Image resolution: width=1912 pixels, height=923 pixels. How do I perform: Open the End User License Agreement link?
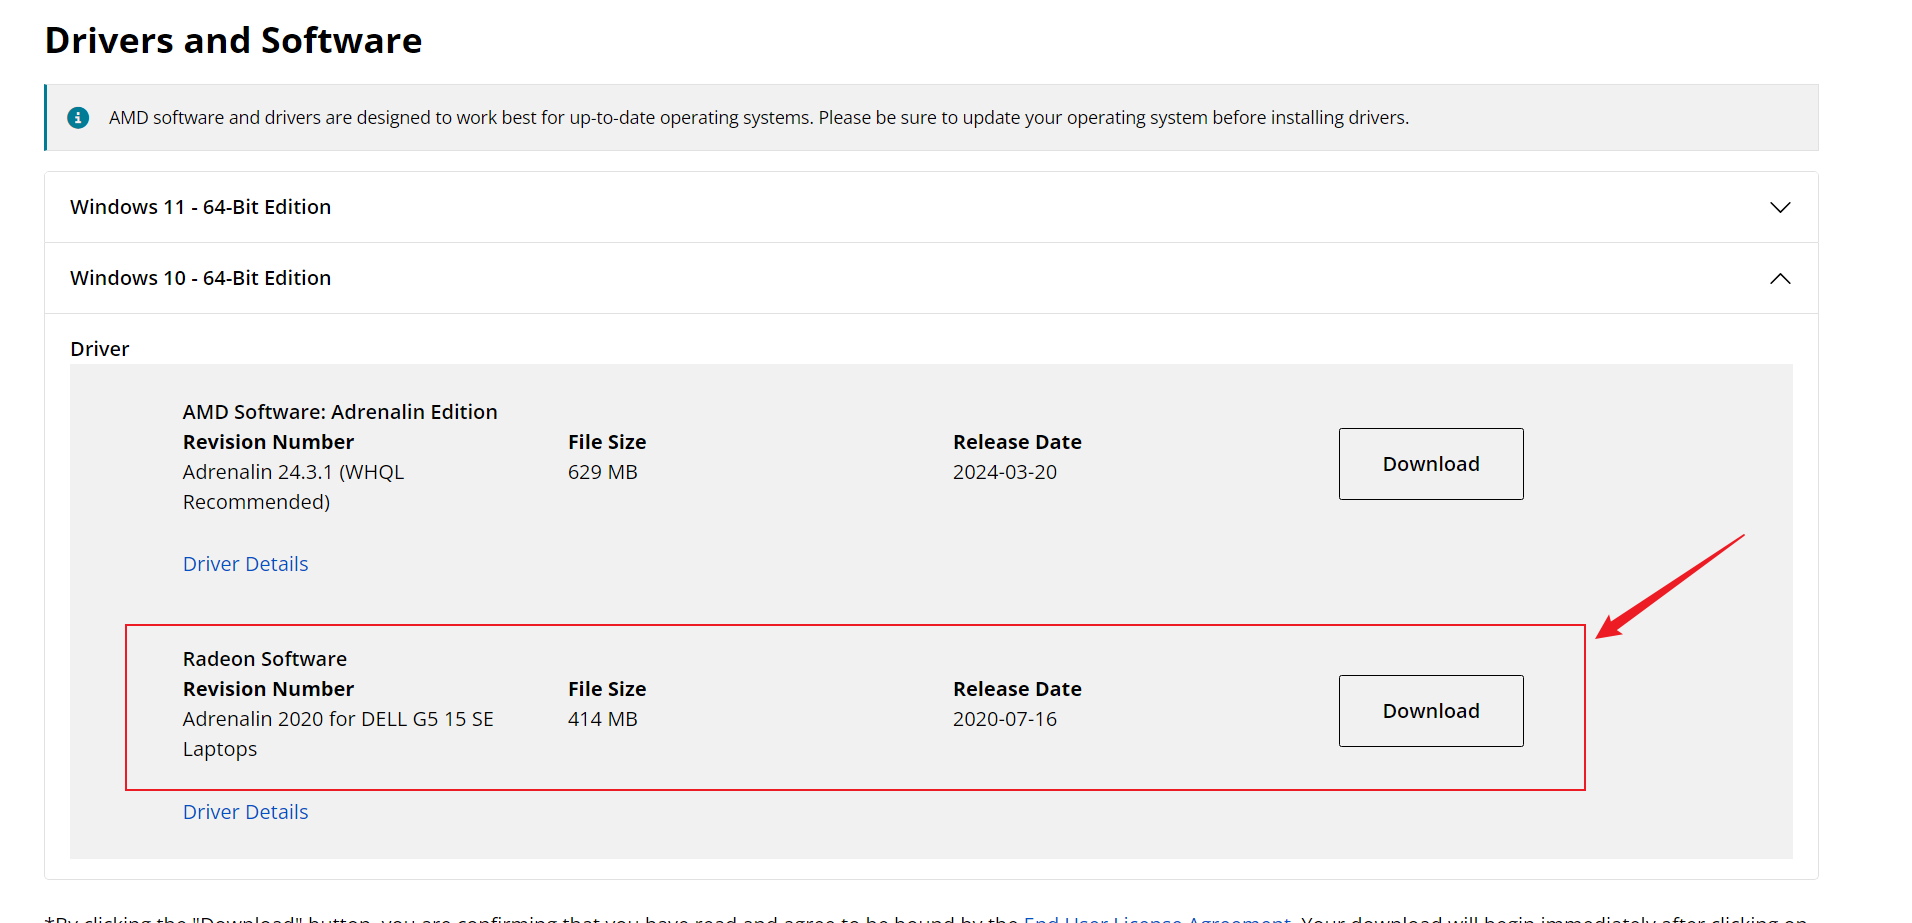click(1156, 918)
